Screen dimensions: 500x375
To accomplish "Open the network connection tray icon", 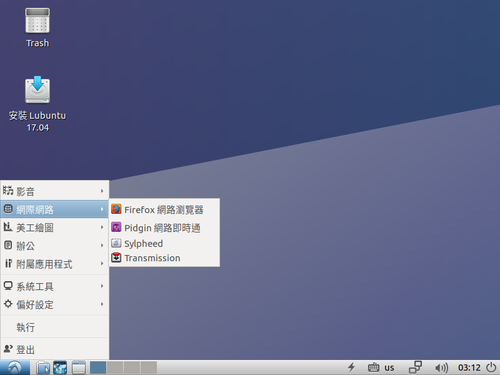I will 415,367.
